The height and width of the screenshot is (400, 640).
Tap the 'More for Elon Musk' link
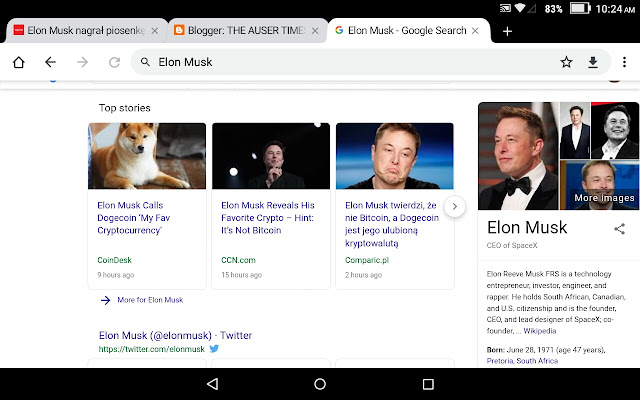(x=150, y=300)
